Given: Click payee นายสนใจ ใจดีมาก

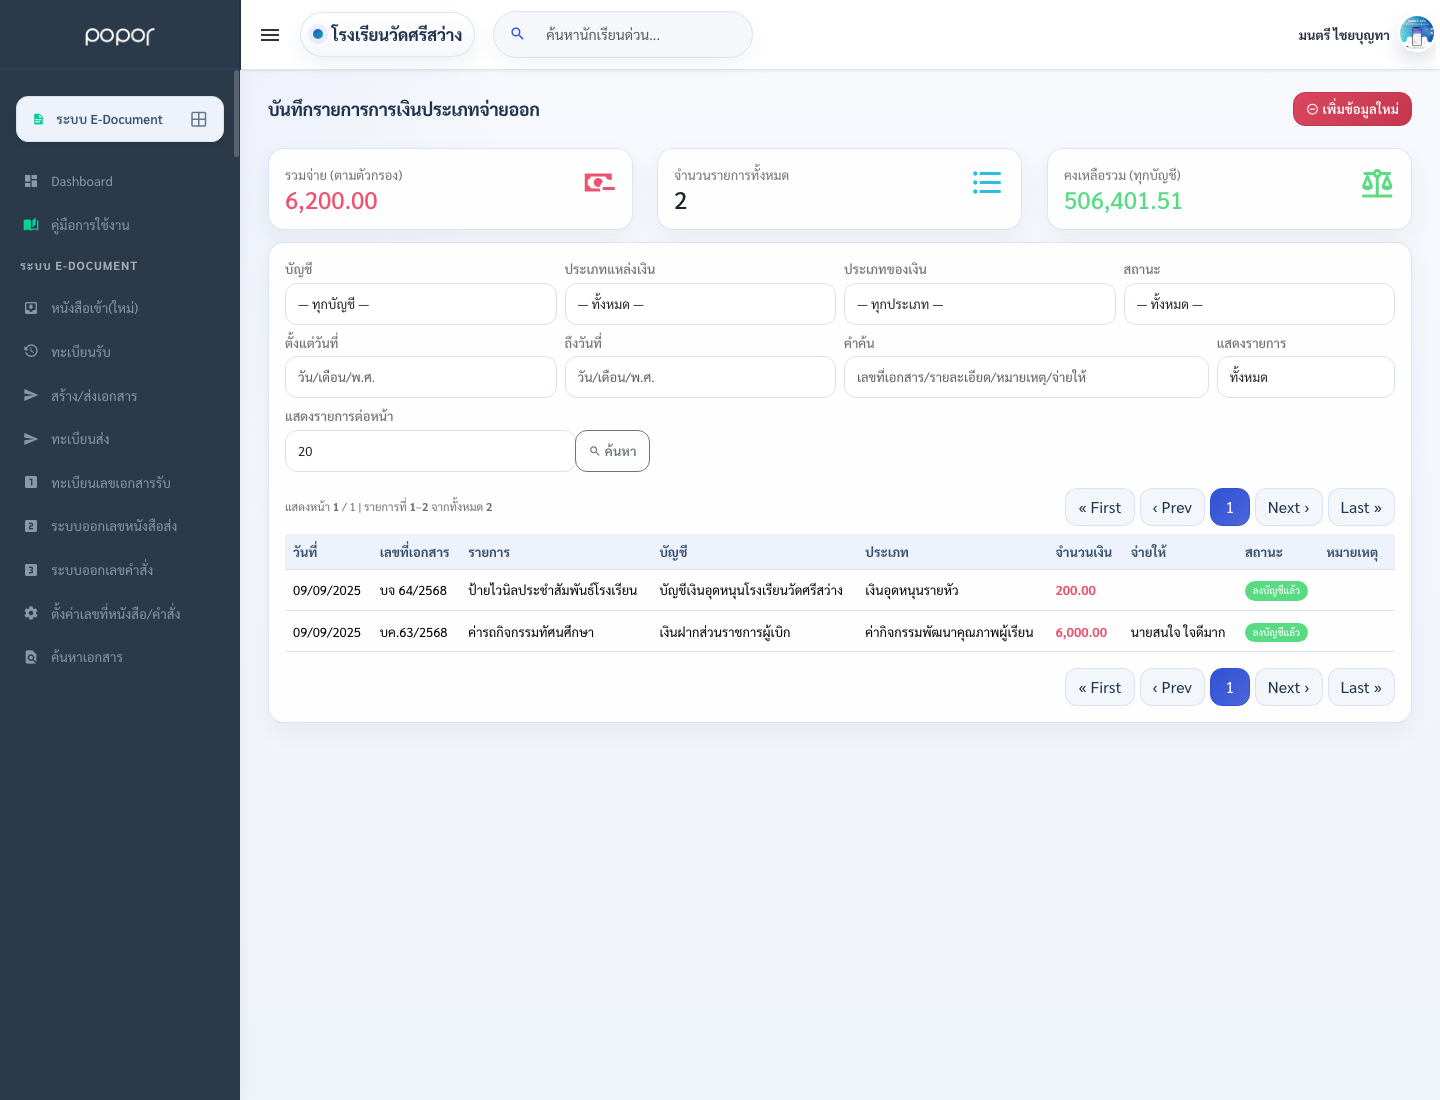Looking at the screenshot, I should (x=1178, y=632).
